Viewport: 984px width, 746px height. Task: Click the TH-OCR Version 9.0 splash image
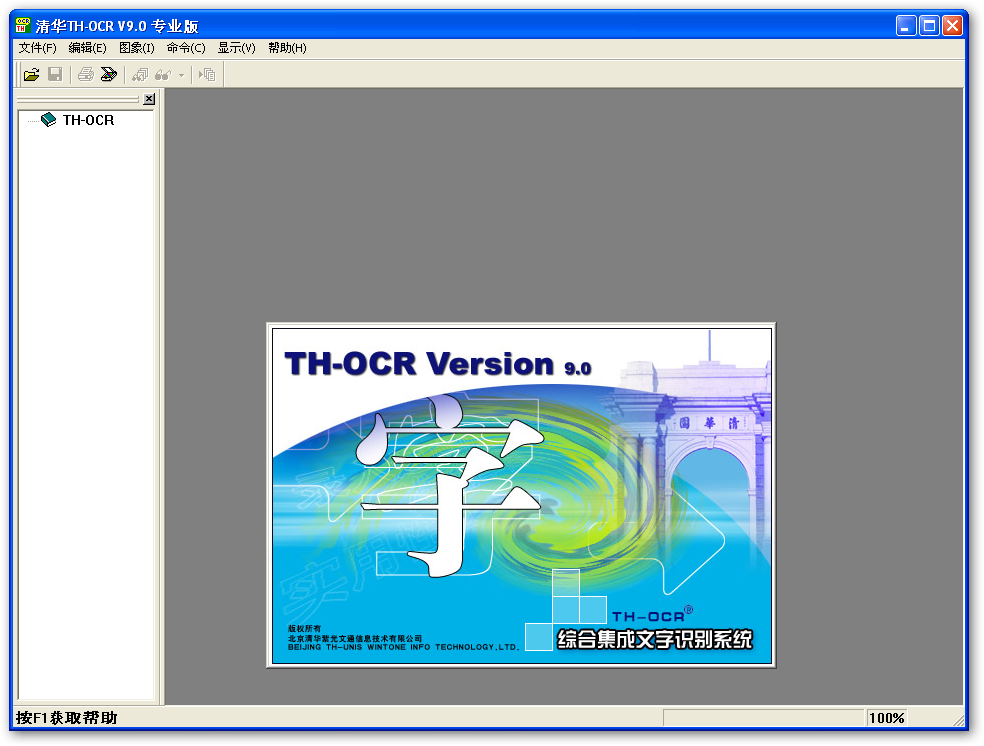coord(521,496)
